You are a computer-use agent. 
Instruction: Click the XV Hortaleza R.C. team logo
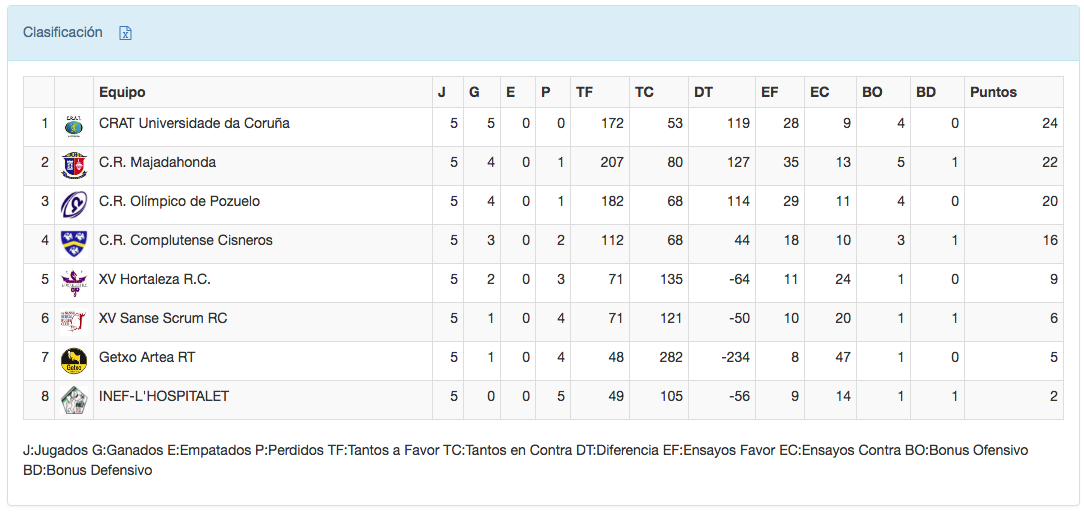click(73, 281)
